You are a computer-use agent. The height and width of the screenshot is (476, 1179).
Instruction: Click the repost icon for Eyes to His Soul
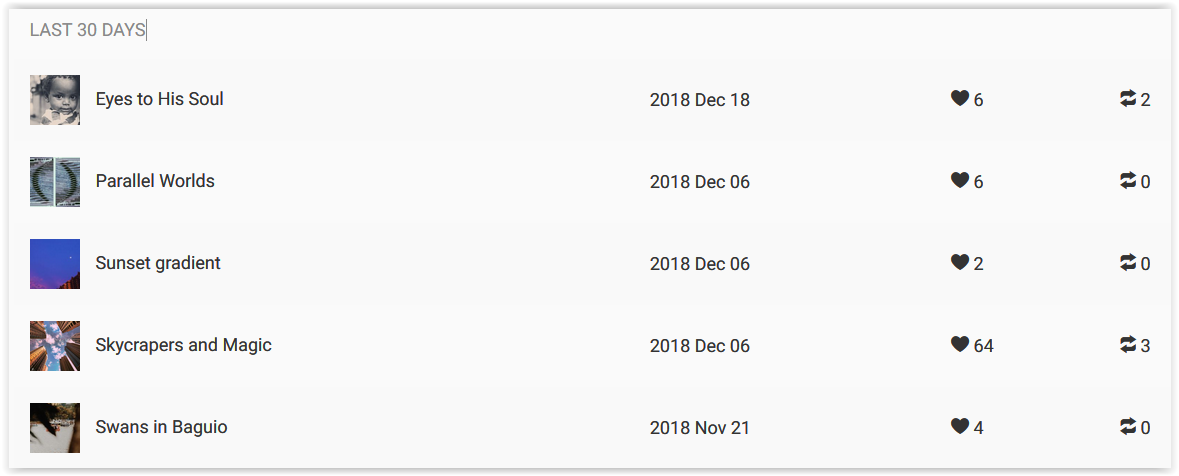[x=1128, y=99]
